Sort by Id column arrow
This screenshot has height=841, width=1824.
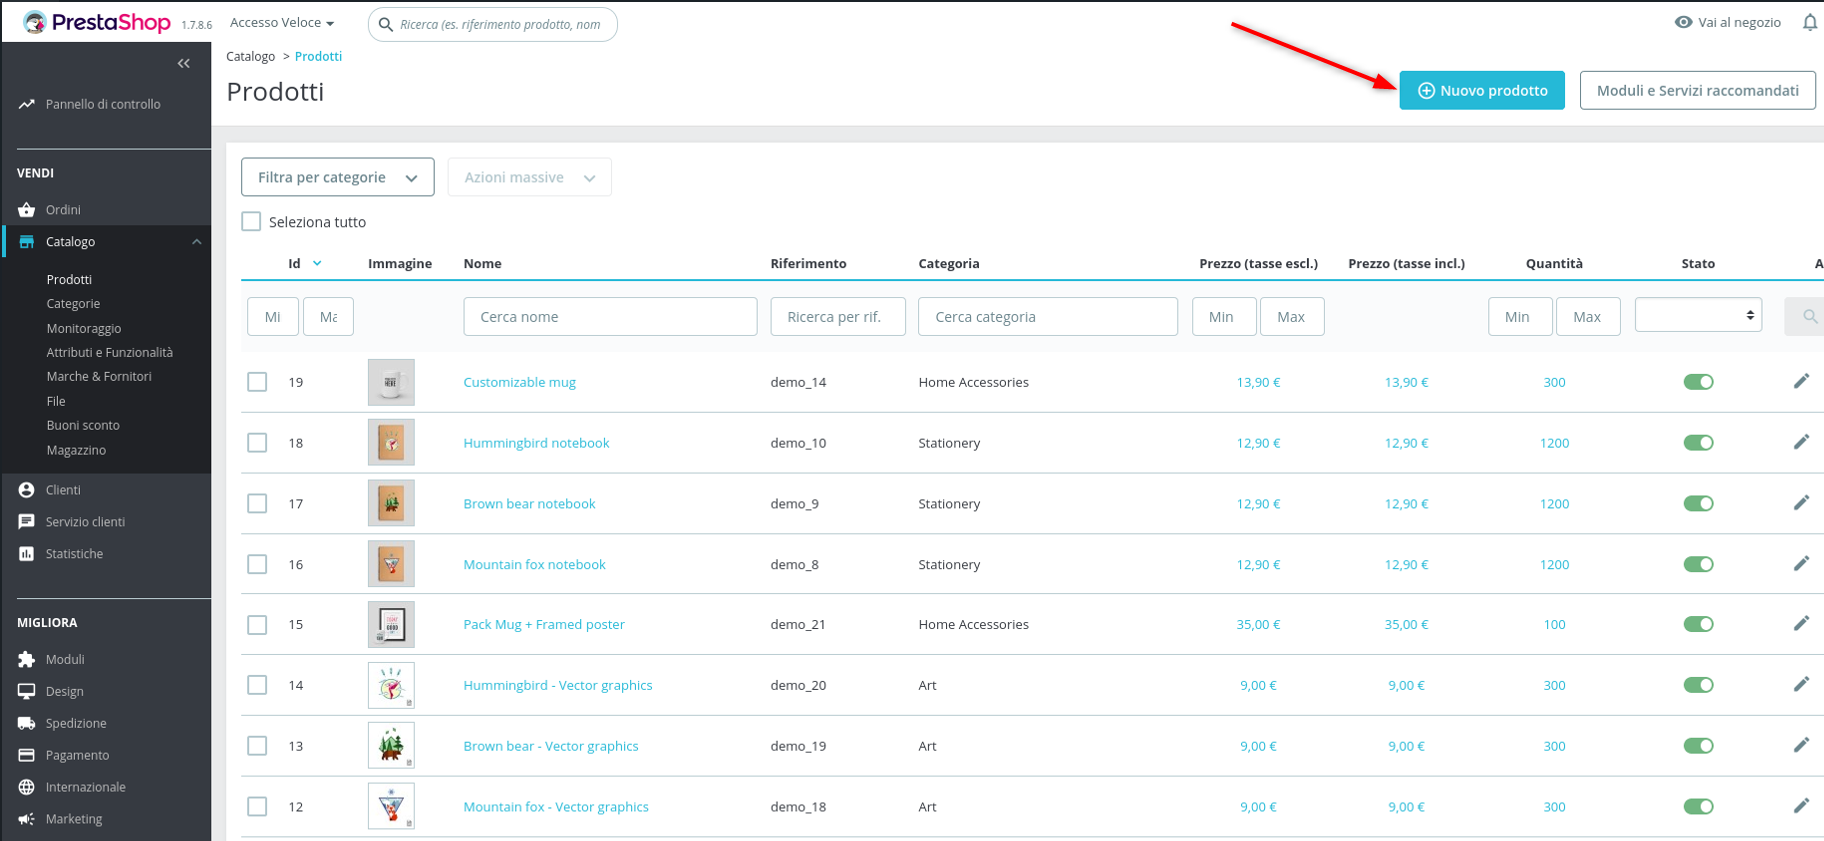pyautogui.click(x=317, y=263)
